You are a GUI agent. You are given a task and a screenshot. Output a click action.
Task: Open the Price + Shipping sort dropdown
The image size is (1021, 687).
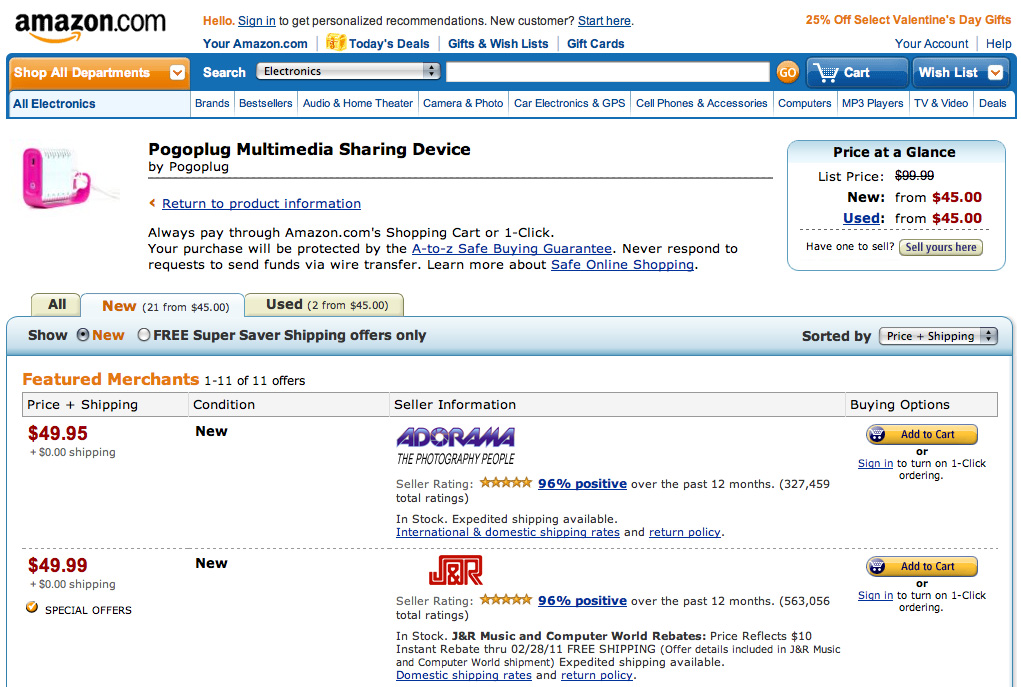click(x=937, y=336)
